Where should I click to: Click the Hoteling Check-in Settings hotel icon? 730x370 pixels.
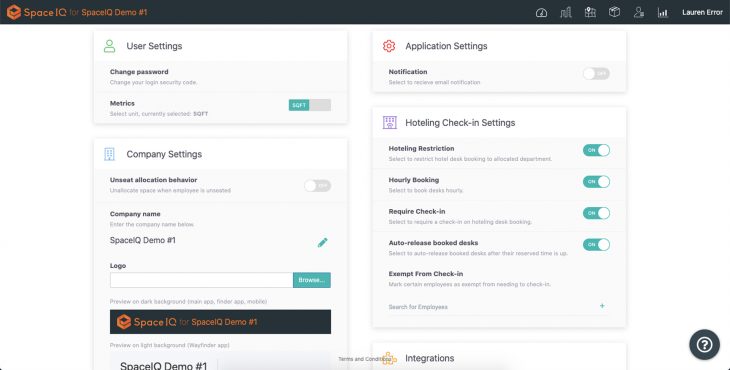[390, 122]
